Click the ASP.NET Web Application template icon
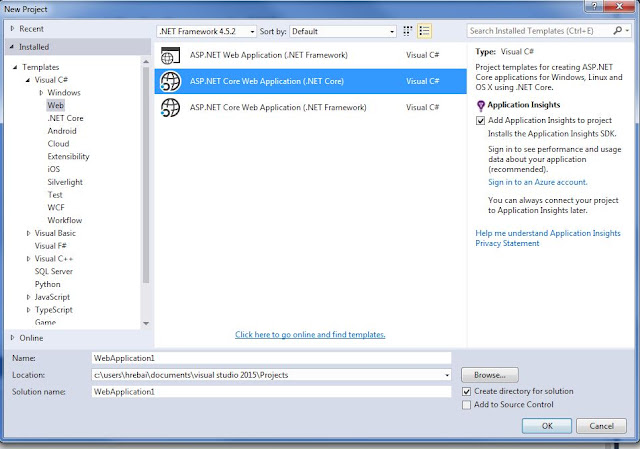This screenshot has width=640, height=449. (170, 55)
